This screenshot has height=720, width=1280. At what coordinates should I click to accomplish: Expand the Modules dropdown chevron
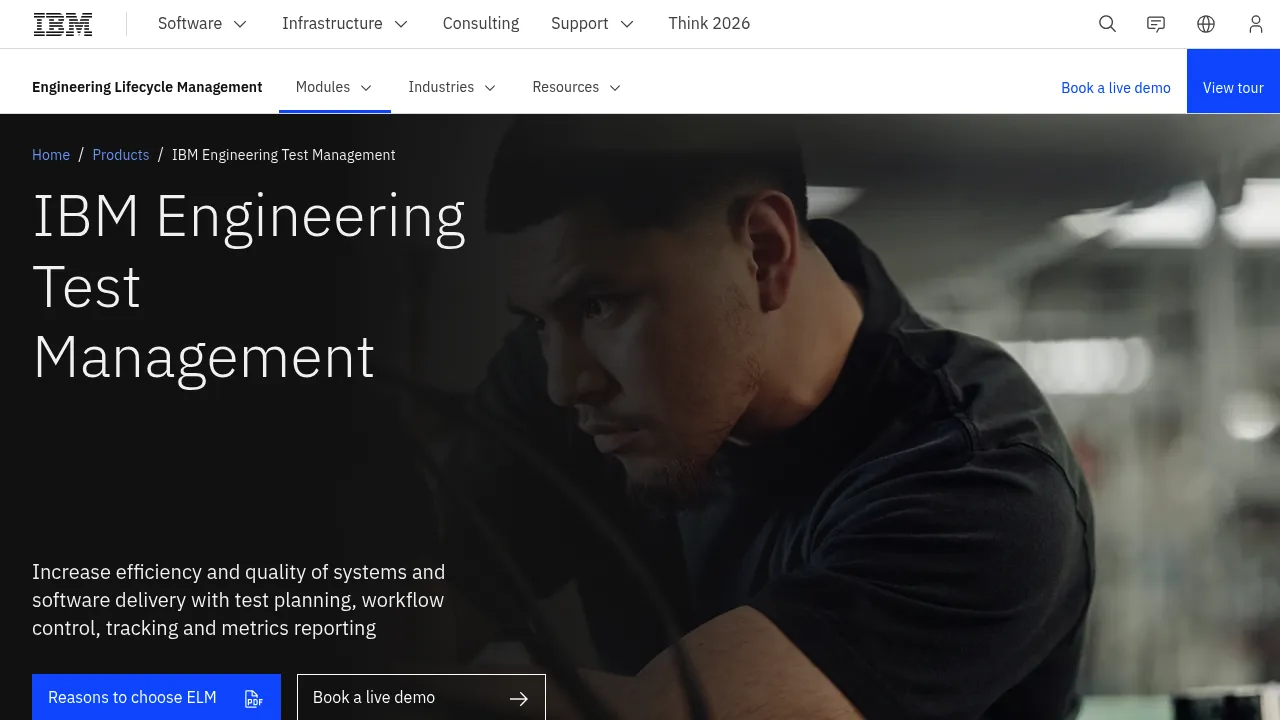[366, 88]
